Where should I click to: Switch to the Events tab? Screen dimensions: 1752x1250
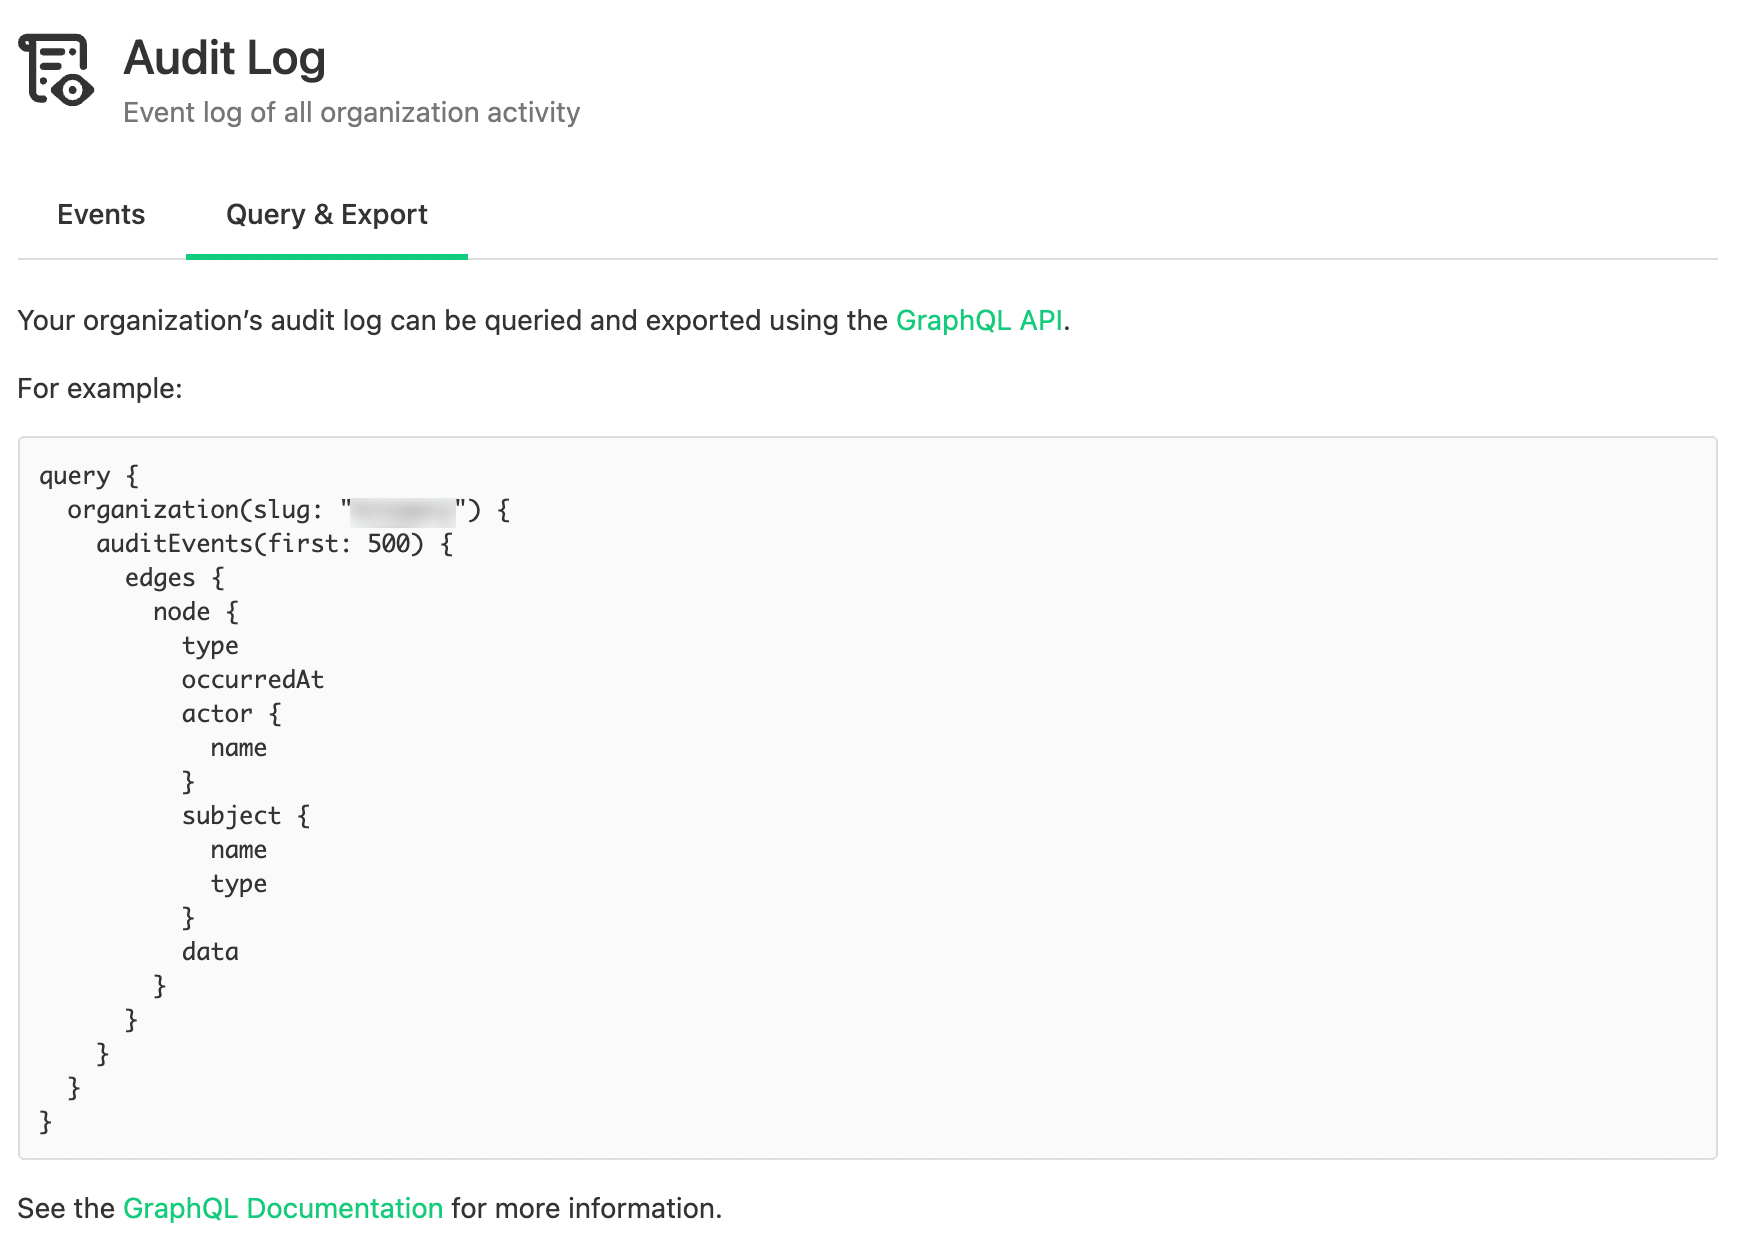100,214
